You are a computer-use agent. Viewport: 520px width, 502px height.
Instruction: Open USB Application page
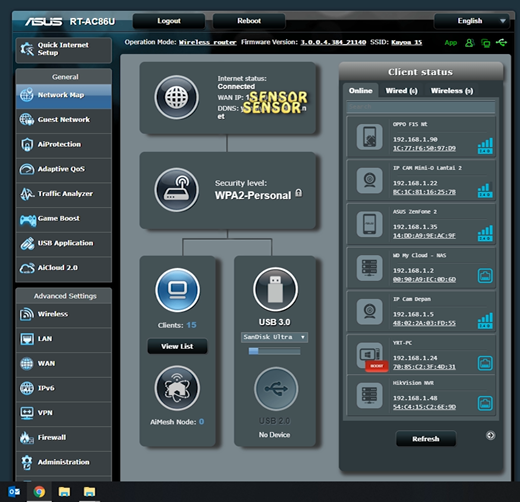click(63, 243)
